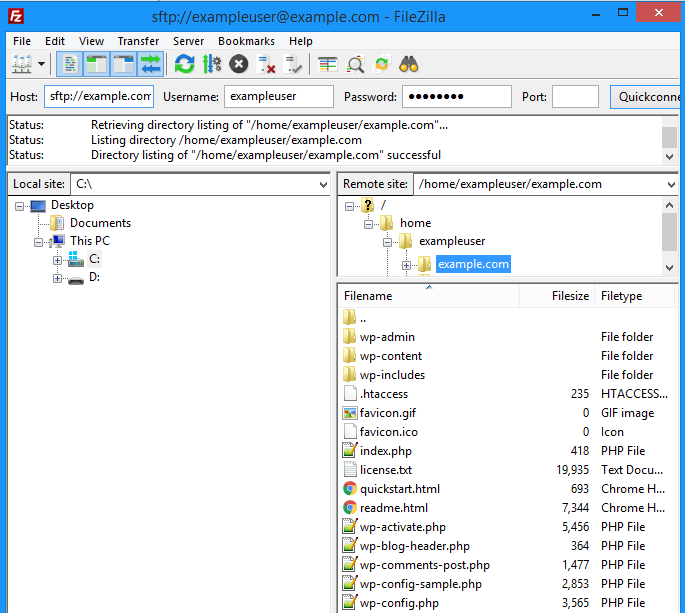Select the wp-includes folder

coord(508,375)
